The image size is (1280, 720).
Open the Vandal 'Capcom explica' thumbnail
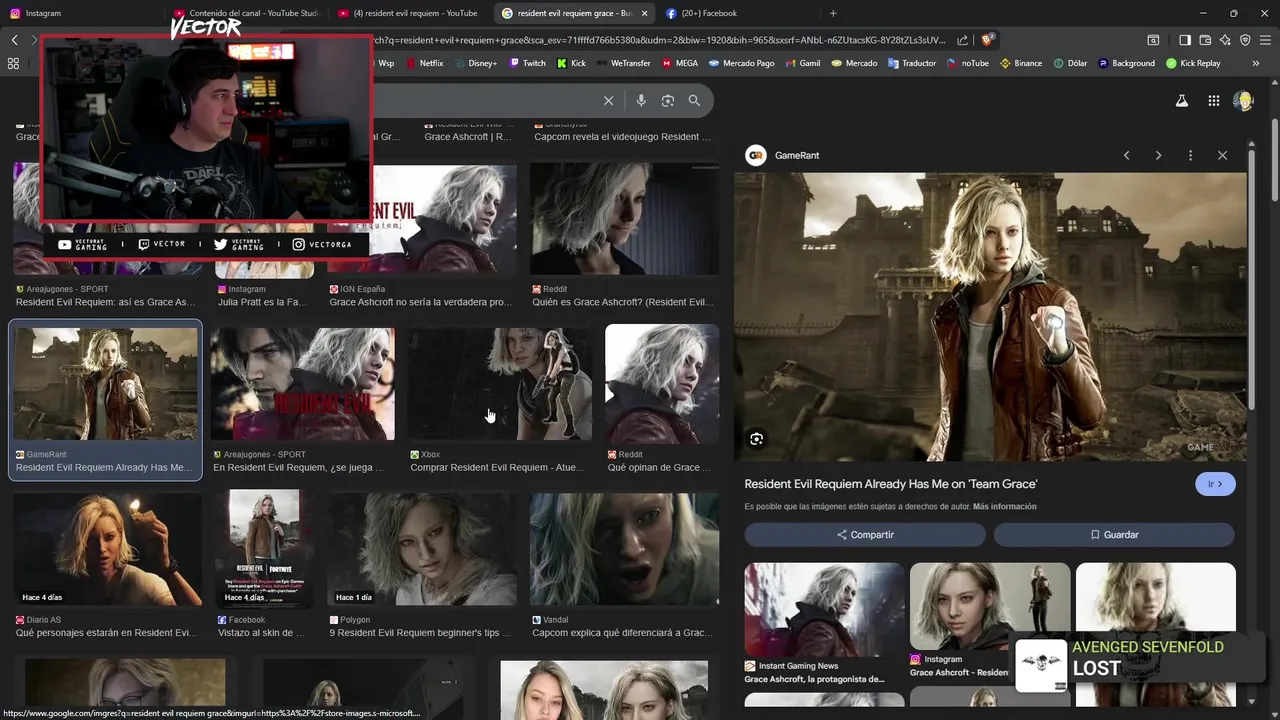click(624, 549)
